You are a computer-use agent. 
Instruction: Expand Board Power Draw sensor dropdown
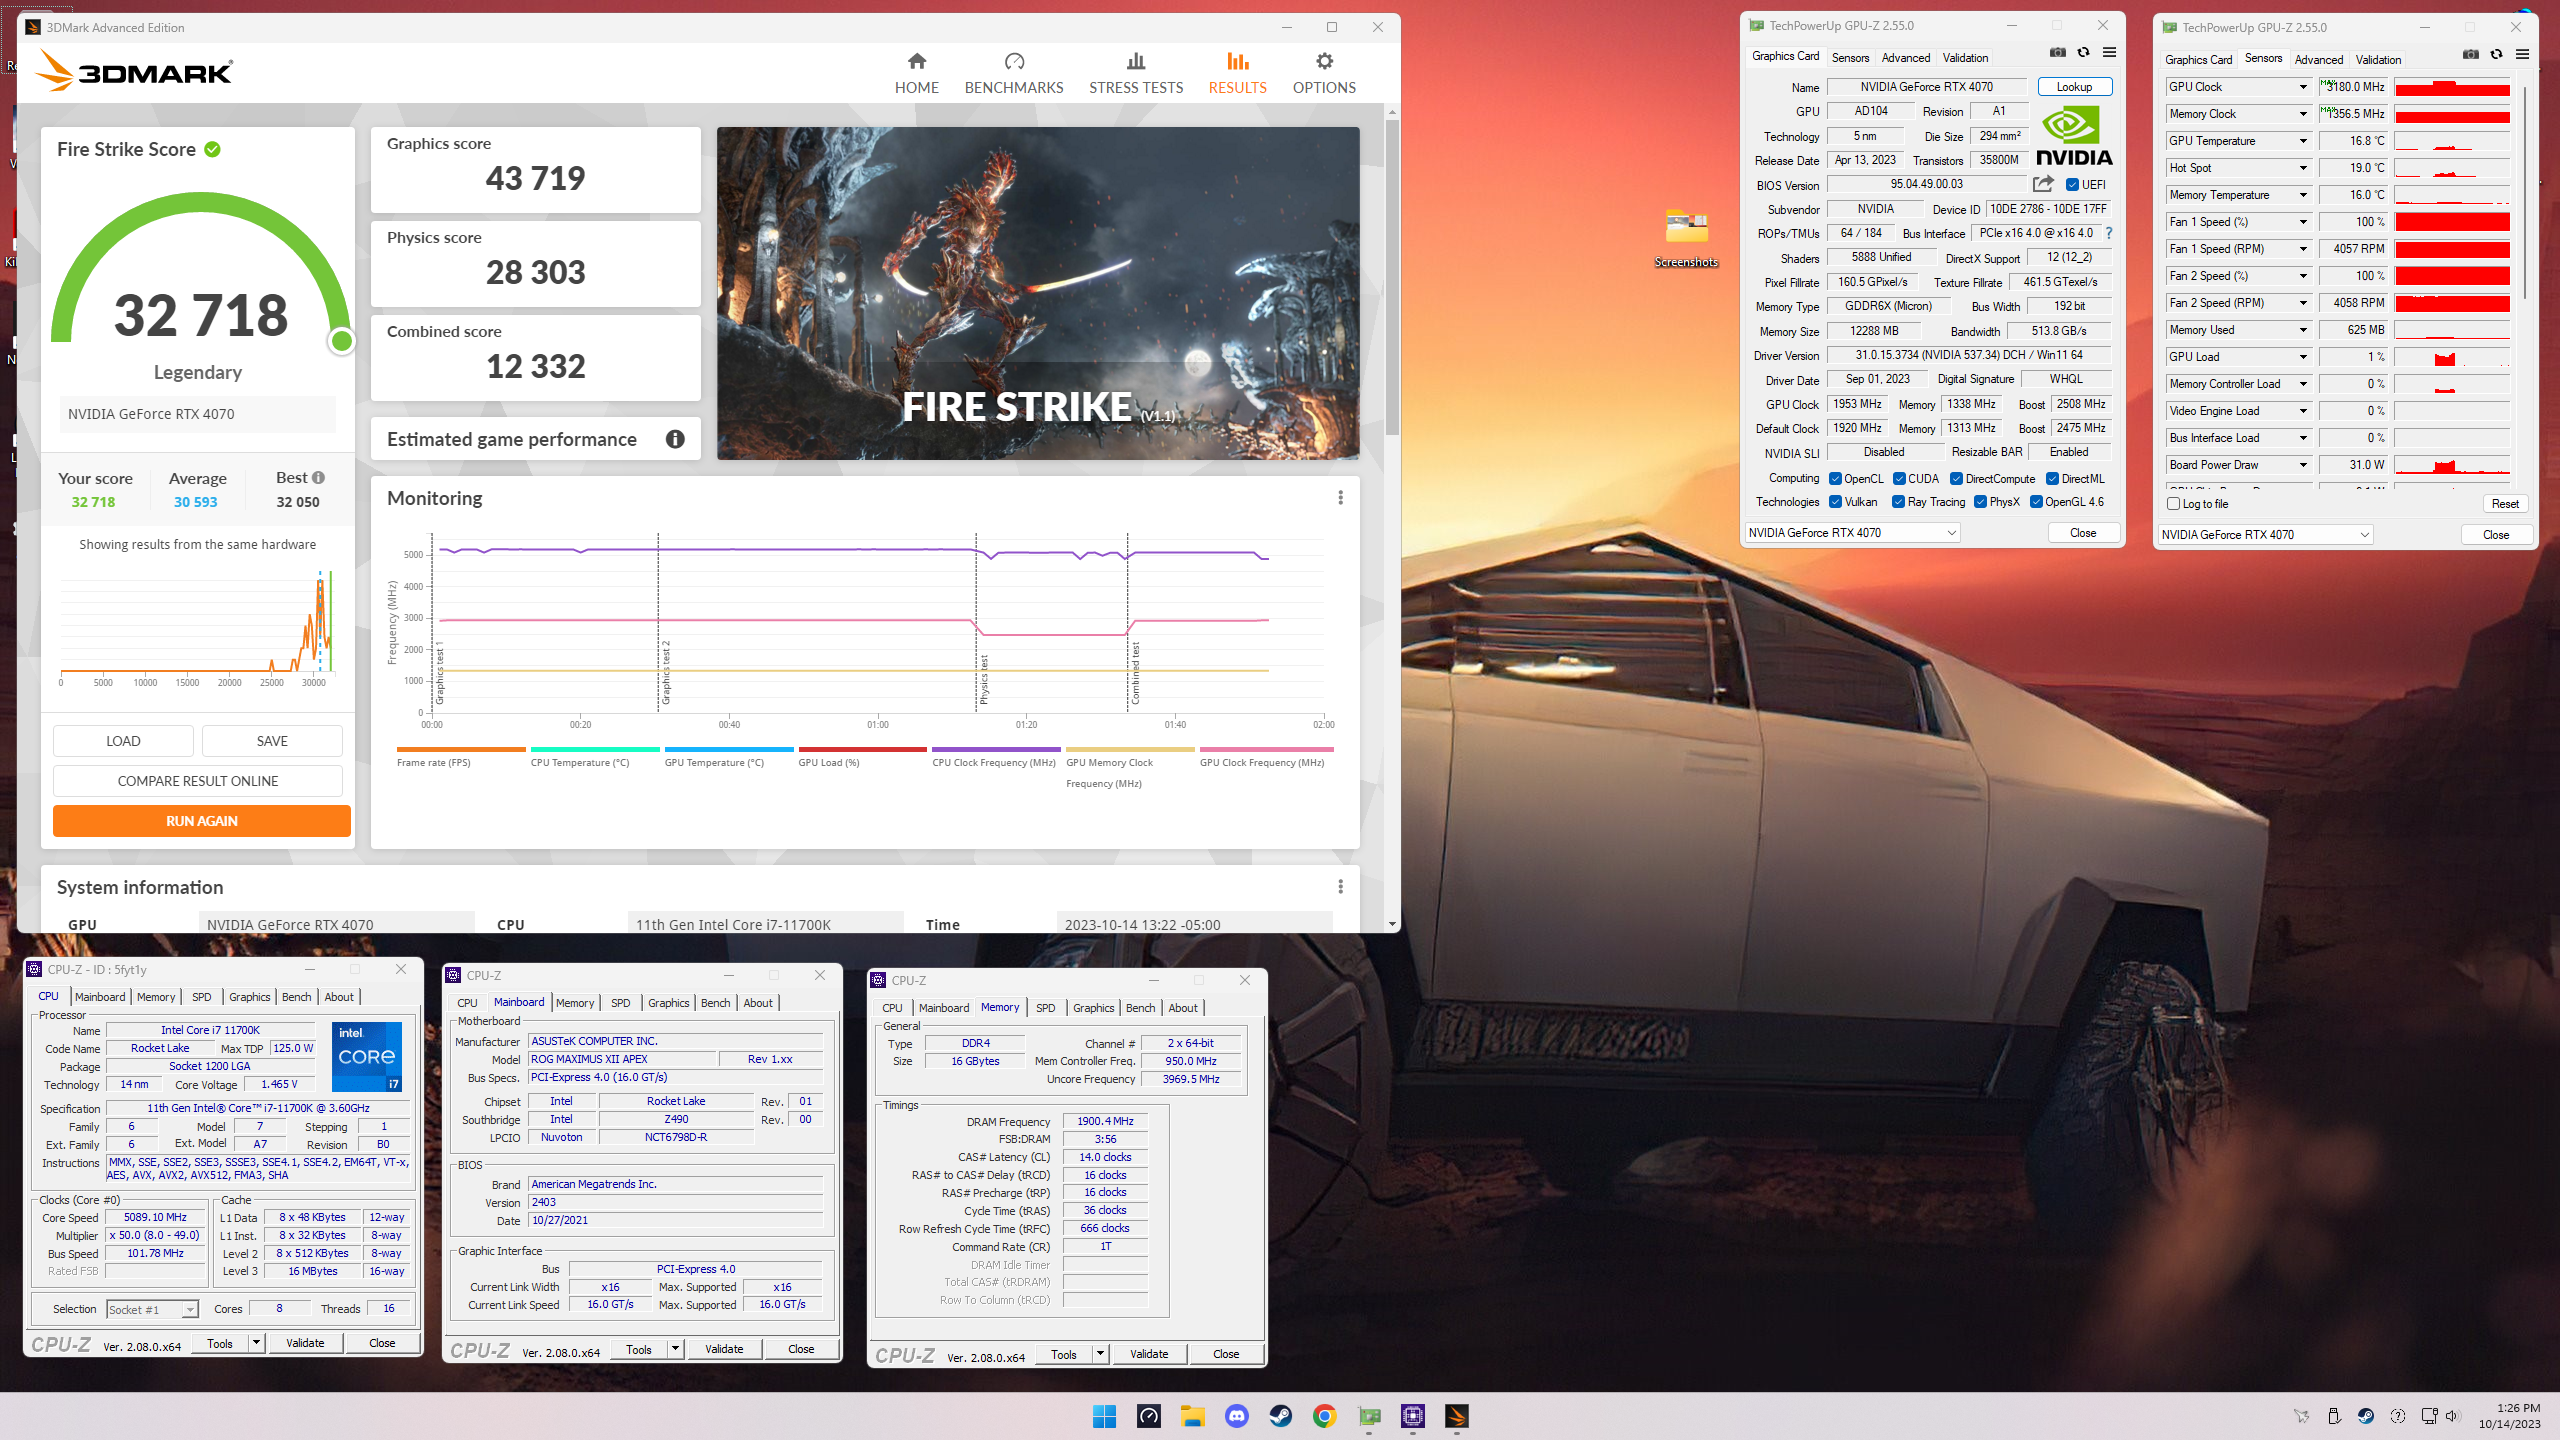tap(2302, 465)
